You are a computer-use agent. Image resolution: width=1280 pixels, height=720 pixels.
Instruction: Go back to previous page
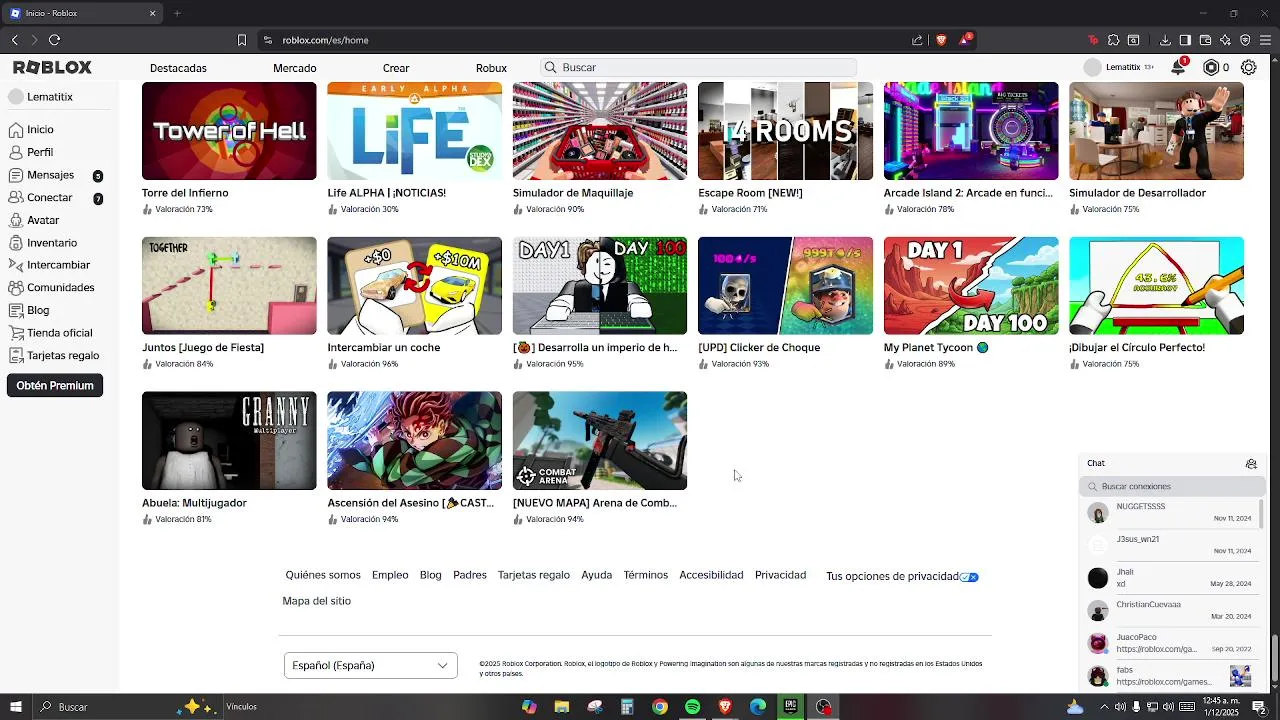pyautogui.click(x=14, y=40)
